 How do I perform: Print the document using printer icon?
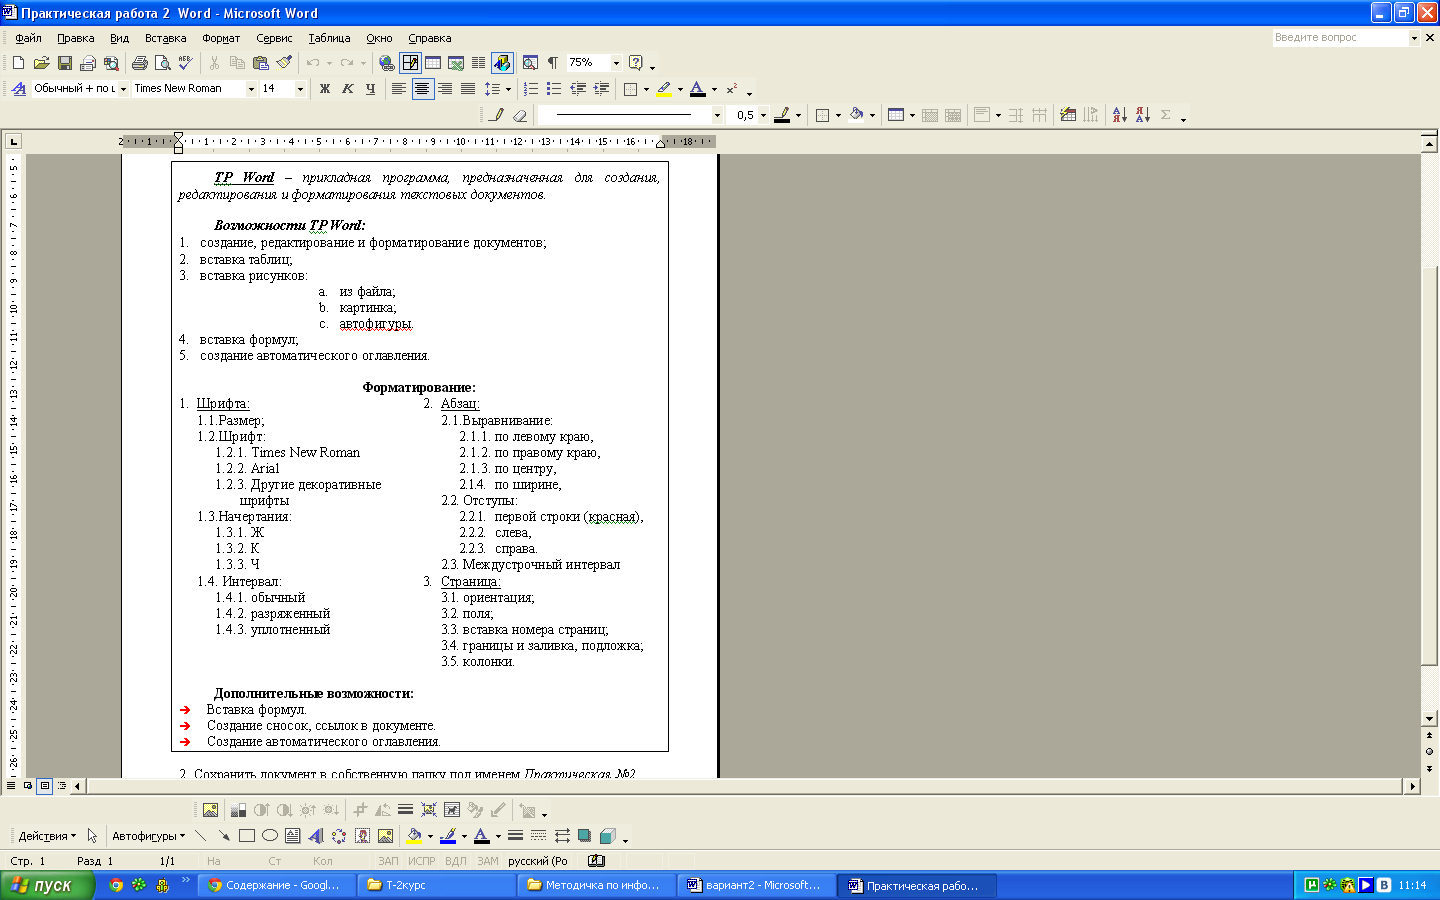139,63
